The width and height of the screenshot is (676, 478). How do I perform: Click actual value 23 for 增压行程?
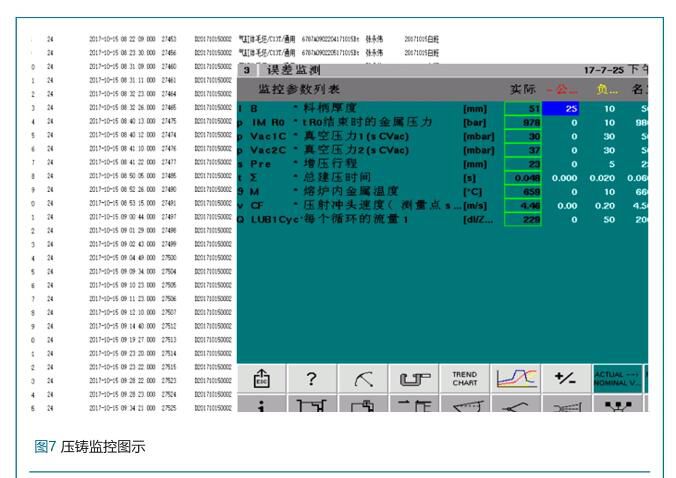click(523, 164)
